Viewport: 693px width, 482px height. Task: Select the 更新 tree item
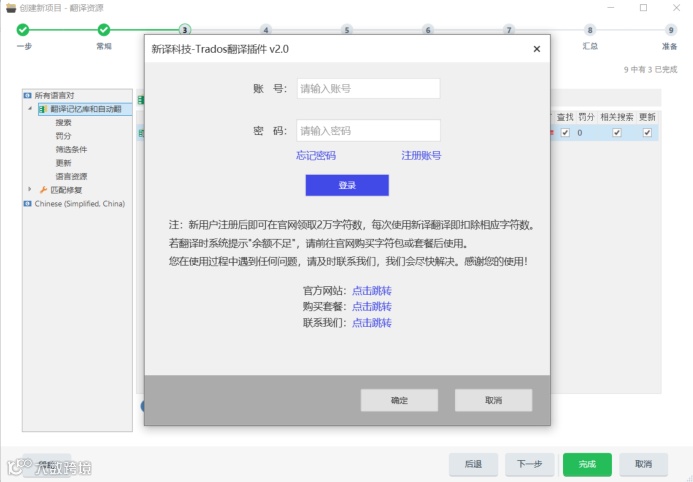(x=63, y=163)
